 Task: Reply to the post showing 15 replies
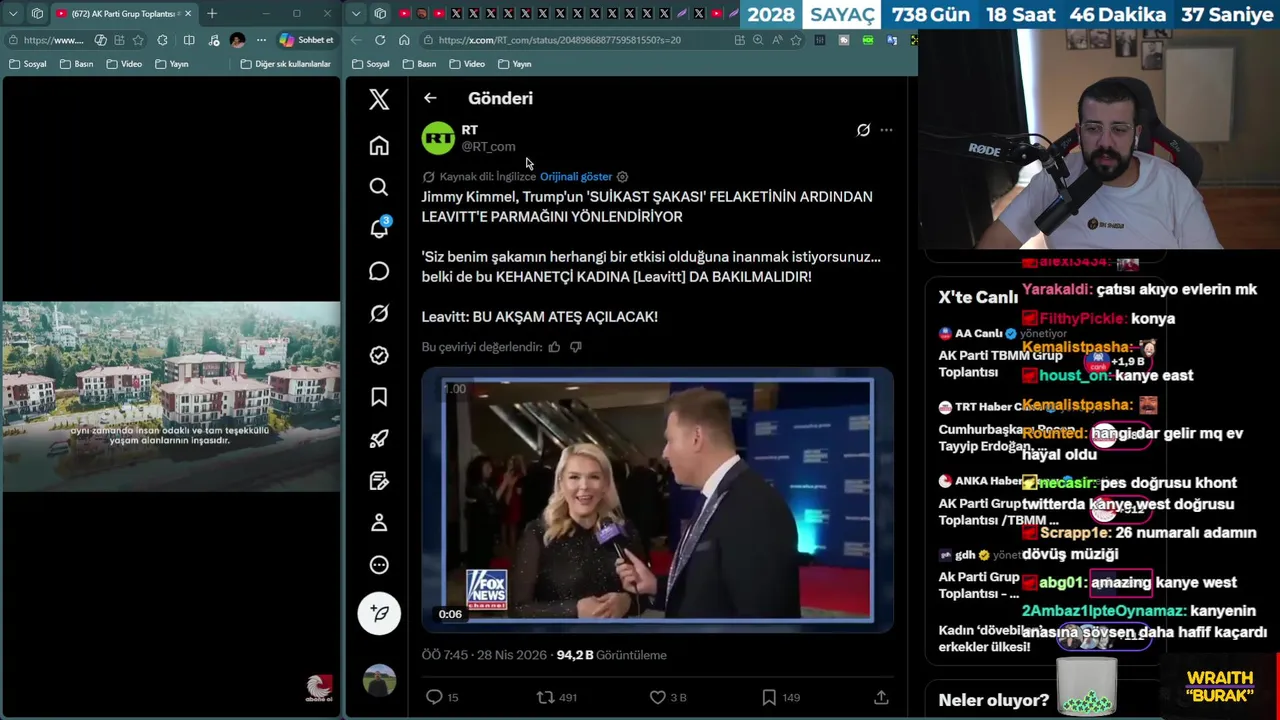(442, 697)
